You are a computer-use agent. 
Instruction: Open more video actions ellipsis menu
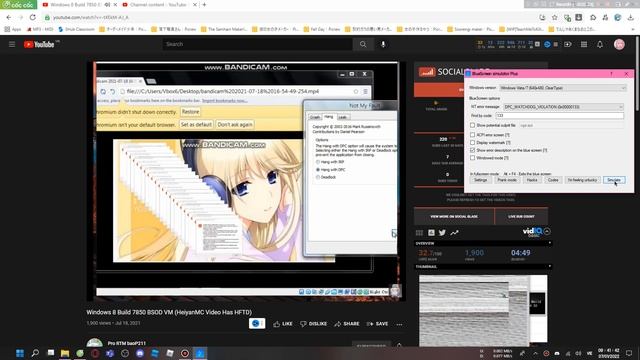pos(399,324)
